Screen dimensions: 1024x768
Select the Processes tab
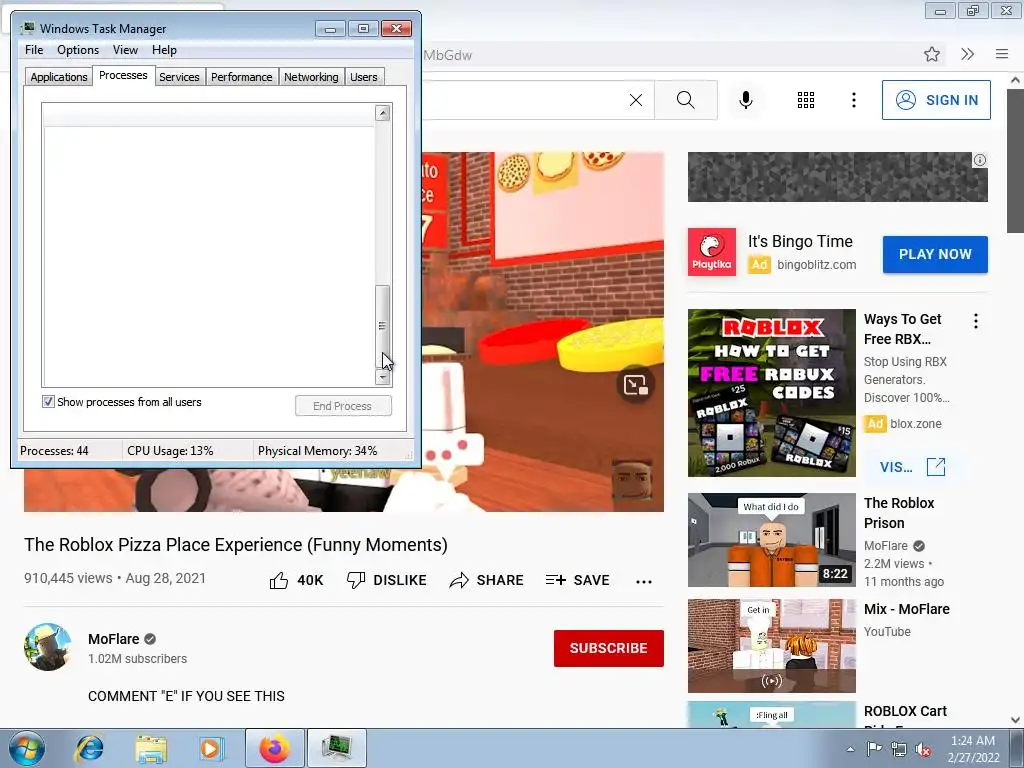[x=123, y=76]
